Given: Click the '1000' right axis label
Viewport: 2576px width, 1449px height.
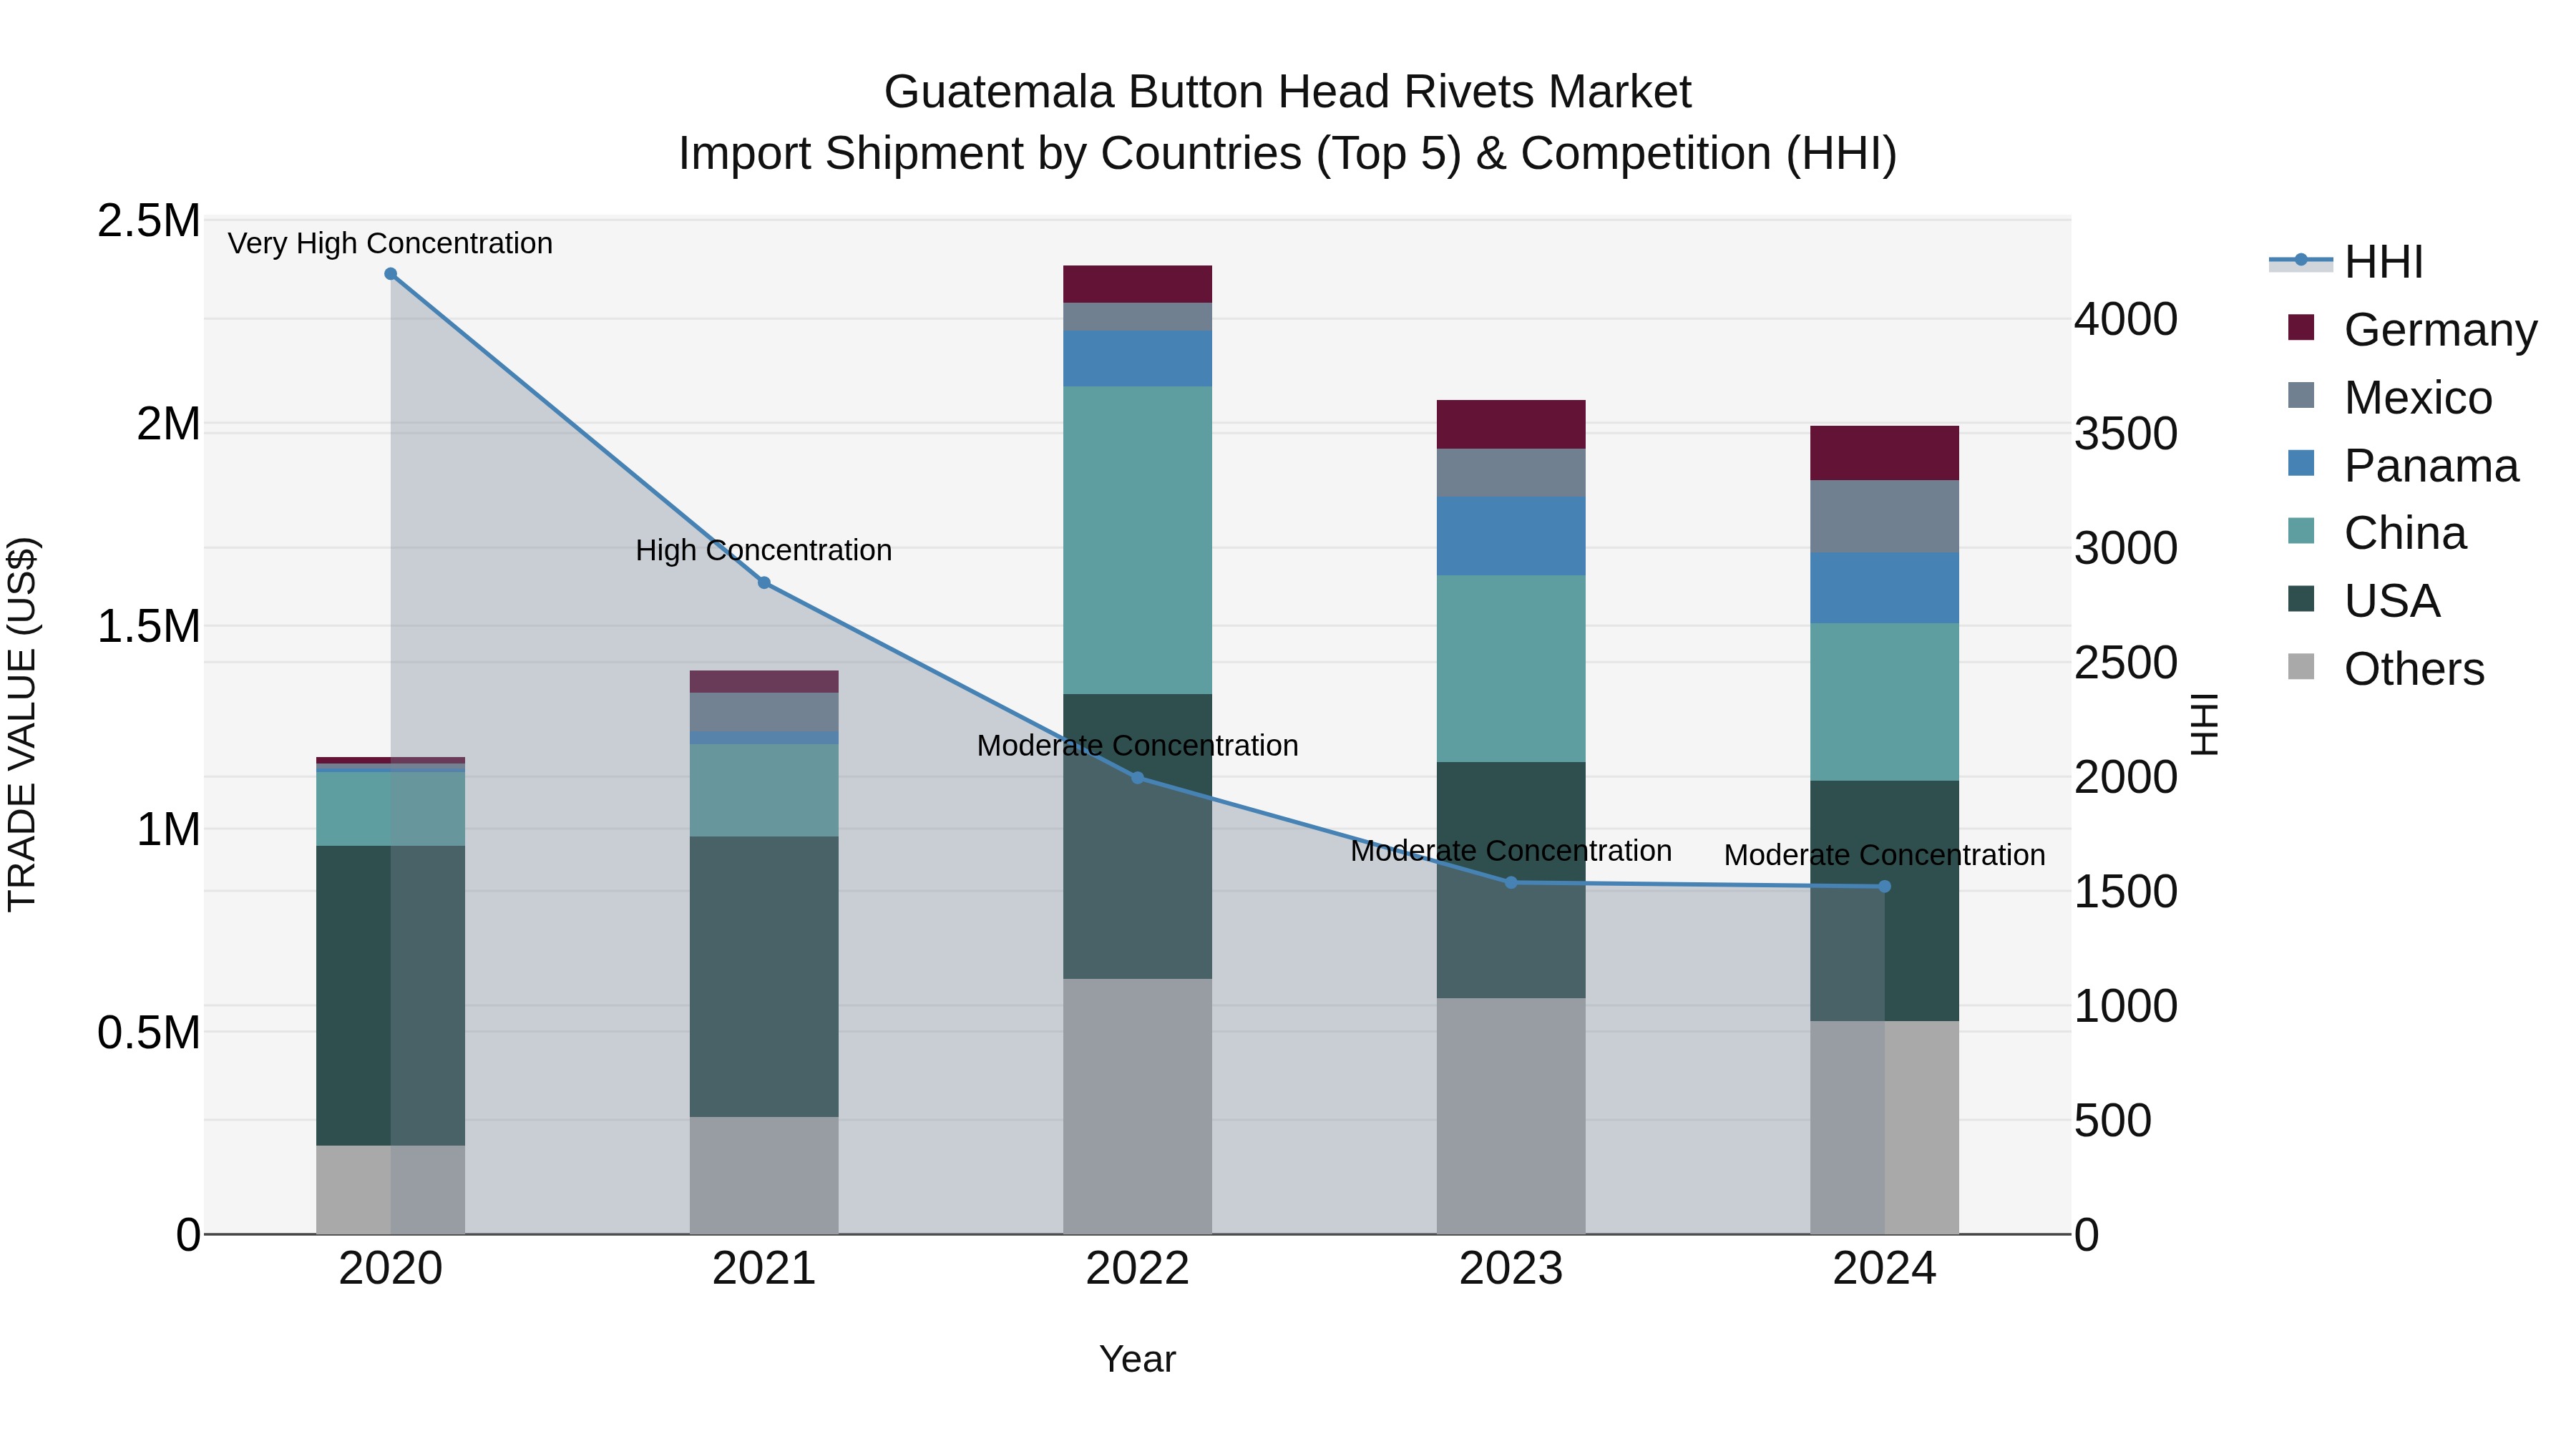Looking at the screenshot, I should coord(2126,1006).
